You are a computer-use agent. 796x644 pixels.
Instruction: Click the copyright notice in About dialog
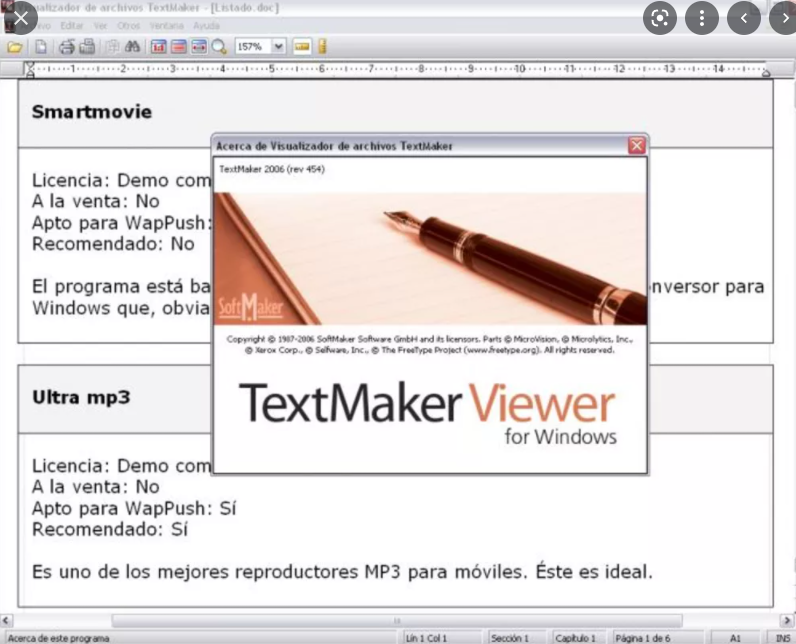tap(429, 345)
